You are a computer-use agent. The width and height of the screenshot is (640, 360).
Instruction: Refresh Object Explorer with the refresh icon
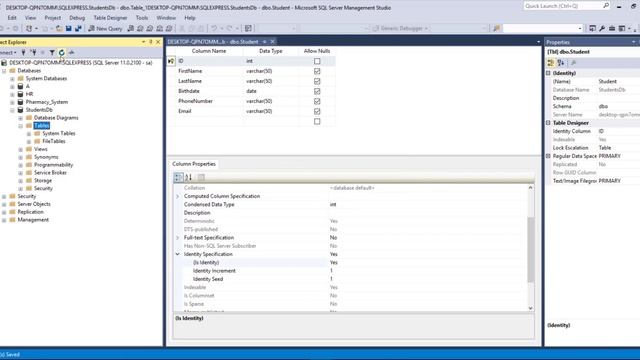[62, 52]
